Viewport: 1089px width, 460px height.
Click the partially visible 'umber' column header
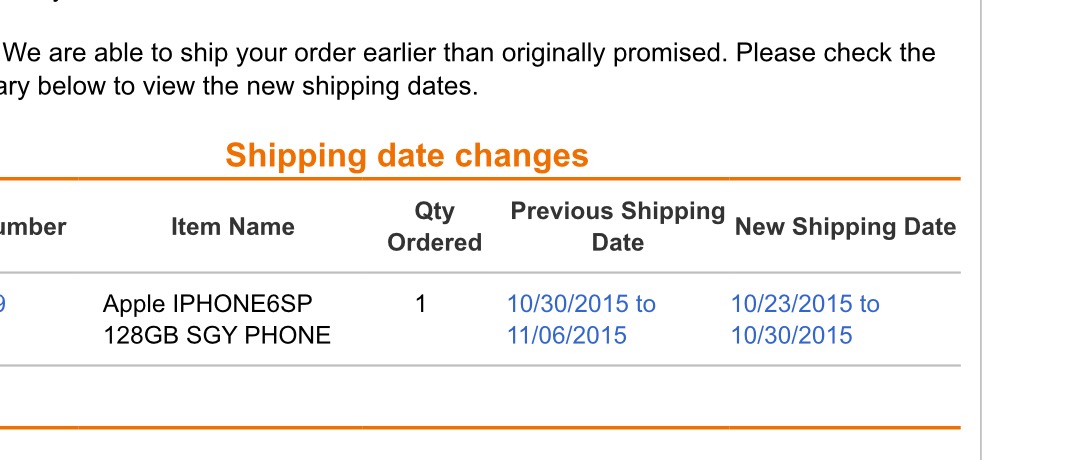click(33, 227)
